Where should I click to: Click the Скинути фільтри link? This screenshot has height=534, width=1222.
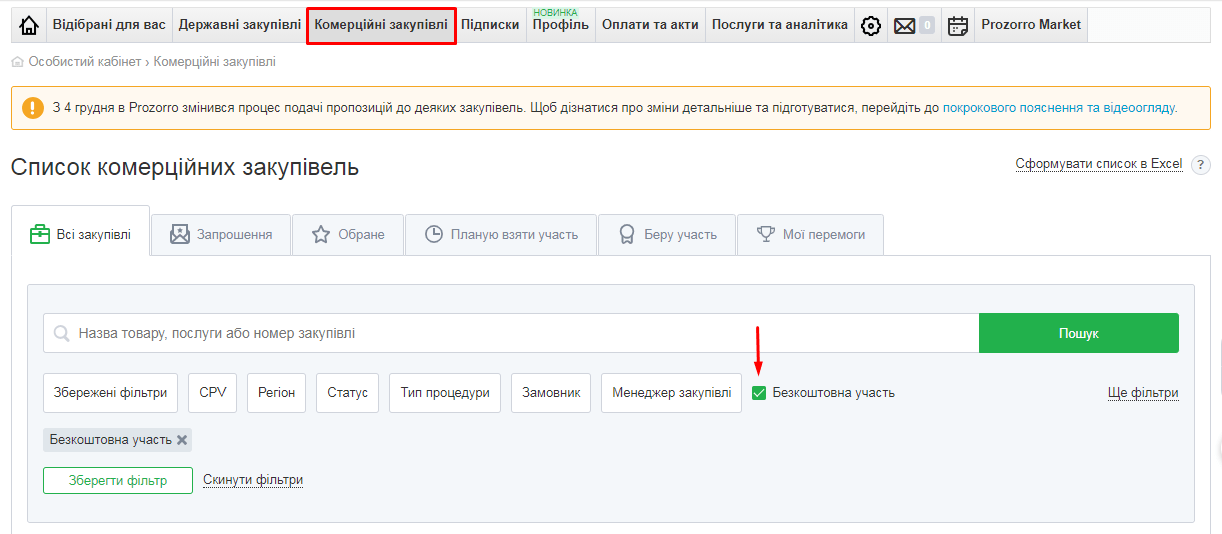(253, 480)
